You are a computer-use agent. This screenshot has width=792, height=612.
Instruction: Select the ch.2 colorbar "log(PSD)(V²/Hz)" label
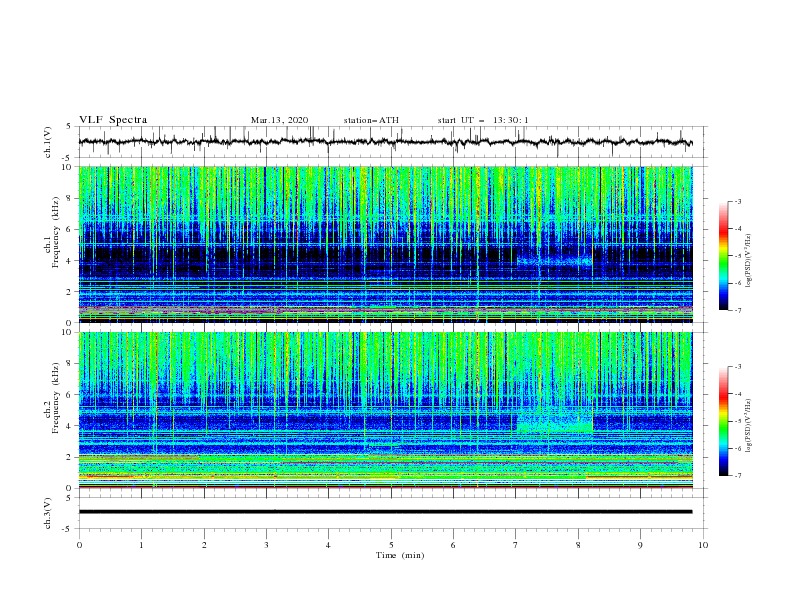coord(748,425)
